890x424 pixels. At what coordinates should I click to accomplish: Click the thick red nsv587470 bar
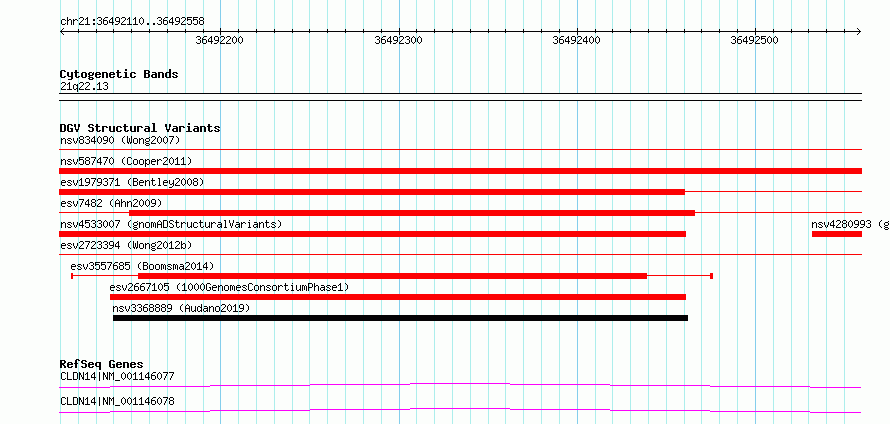click(460, 171)
